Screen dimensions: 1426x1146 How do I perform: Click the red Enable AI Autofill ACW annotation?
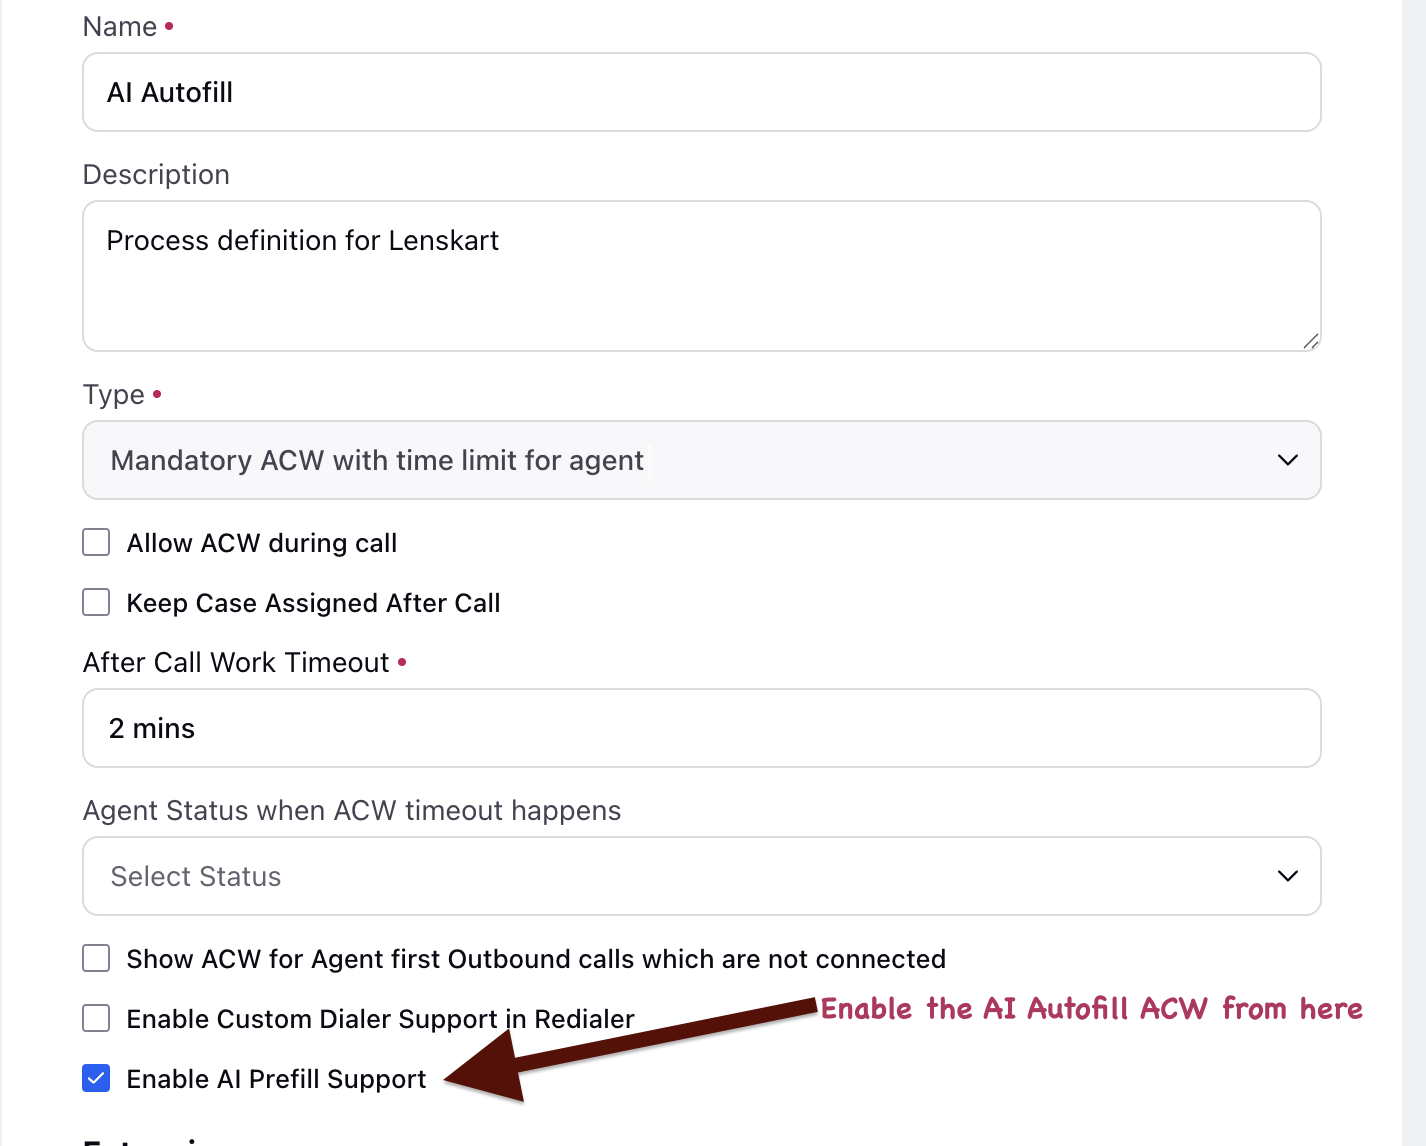1092,1008
